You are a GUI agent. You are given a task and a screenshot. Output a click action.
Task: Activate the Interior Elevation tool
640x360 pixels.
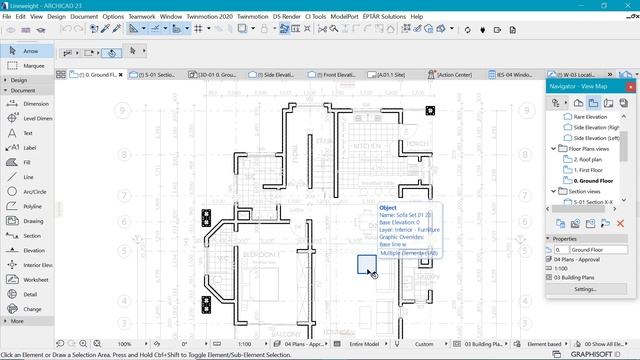pyautogui.click(x=27, y=265)
